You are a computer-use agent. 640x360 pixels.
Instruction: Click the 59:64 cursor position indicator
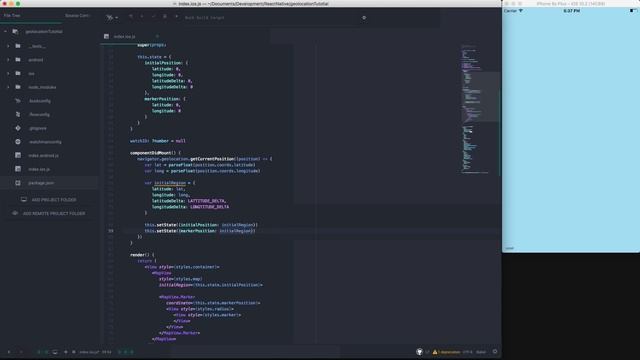coord(107,352)
